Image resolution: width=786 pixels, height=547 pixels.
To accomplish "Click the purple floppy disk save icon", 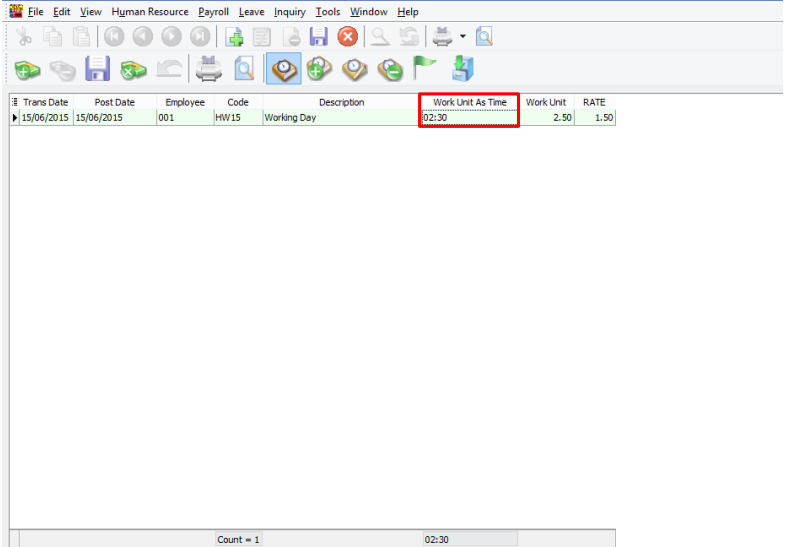I will (97, 70).
